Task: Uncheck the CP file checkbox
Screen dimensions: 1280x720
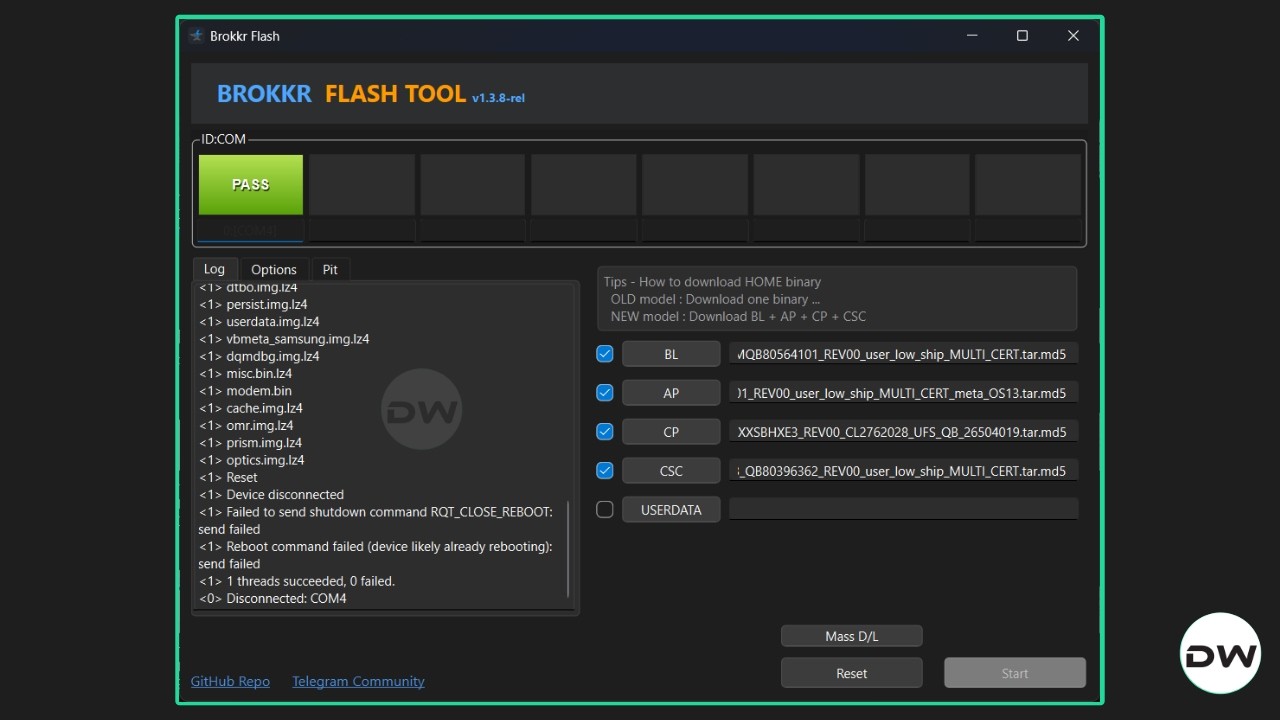Action: pyautogui.click(x=604, y=432)
